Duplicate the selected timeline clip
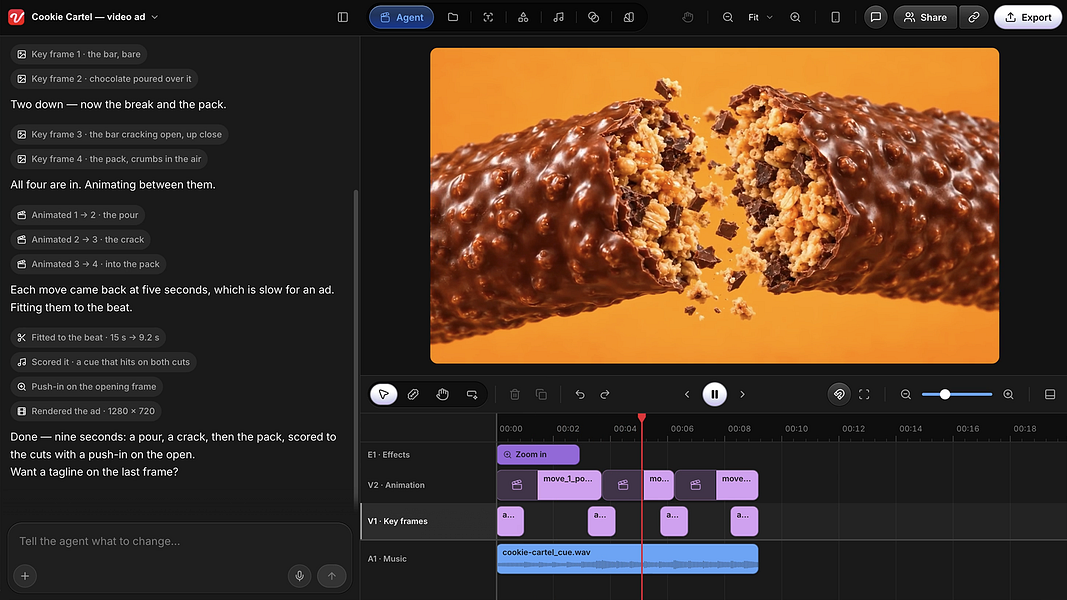Screen dimensions: 1067x600 tap(541, 395)
